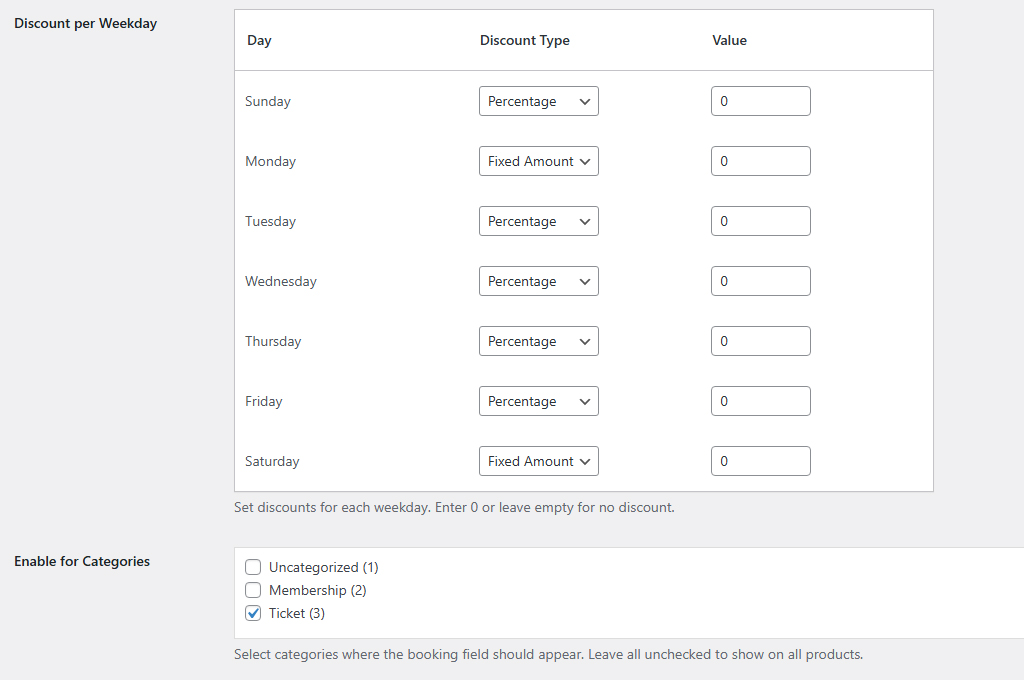Viewport: 1024px width, 680px height.
Task: Select Wednesday's discount value input
Action: pos(760,281)
